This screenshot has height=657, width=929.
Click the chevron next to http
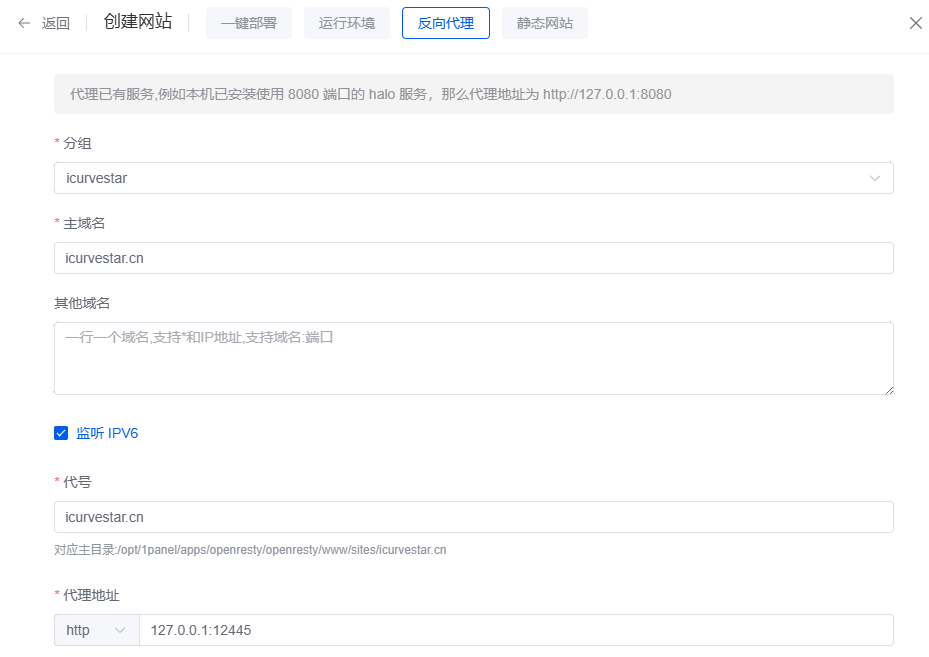[x=121, y=630]
